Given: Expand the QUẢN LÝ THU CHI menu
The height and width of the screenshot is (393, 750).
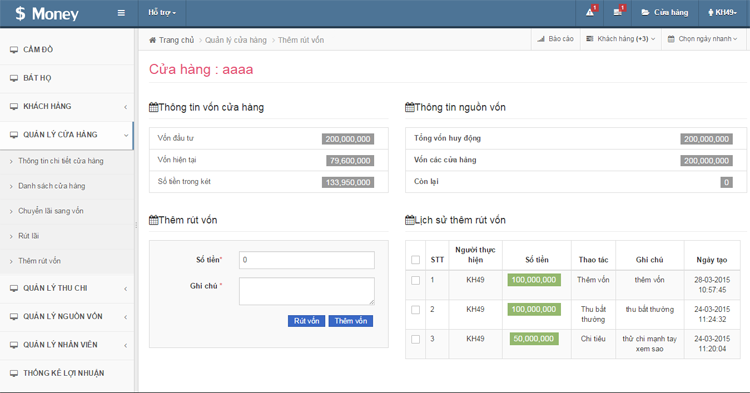Looking at the screenshot, I should tap(67, 288).
